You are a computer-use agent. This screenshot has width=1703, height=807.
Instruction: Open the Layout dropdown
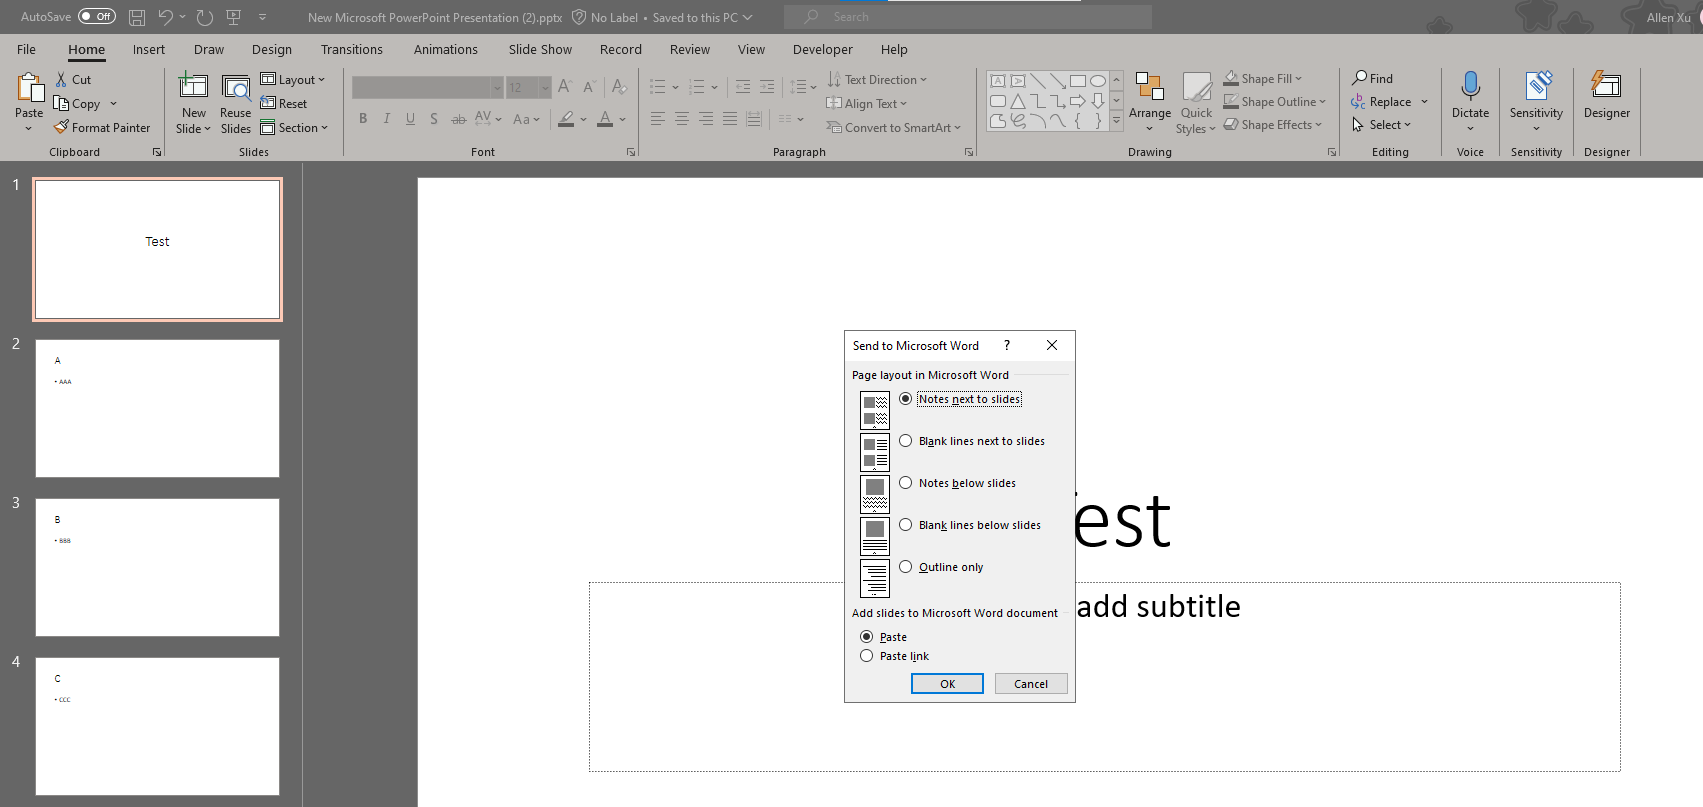(x=293, y=80)
